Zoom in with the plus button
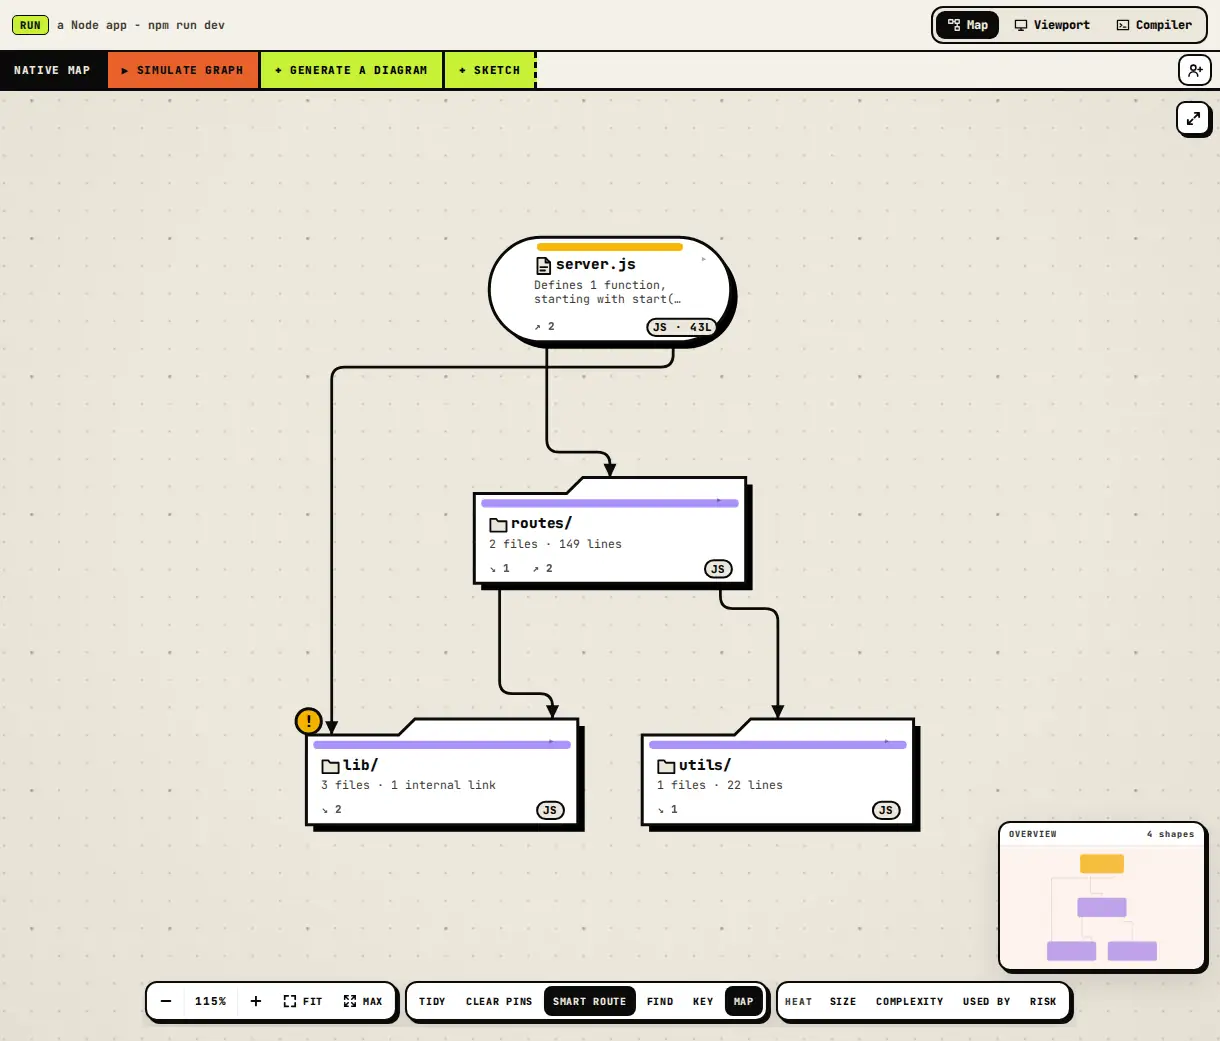 point(256,1001)
